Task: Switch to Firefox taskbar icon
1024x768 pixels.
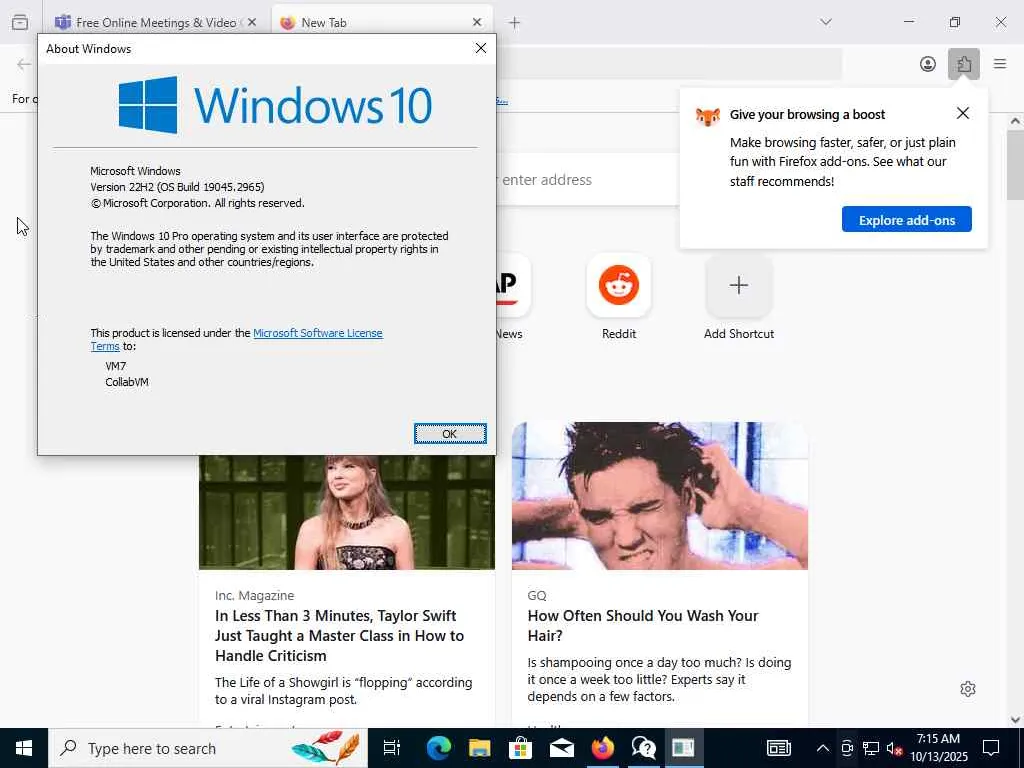Action: [603, 748]
